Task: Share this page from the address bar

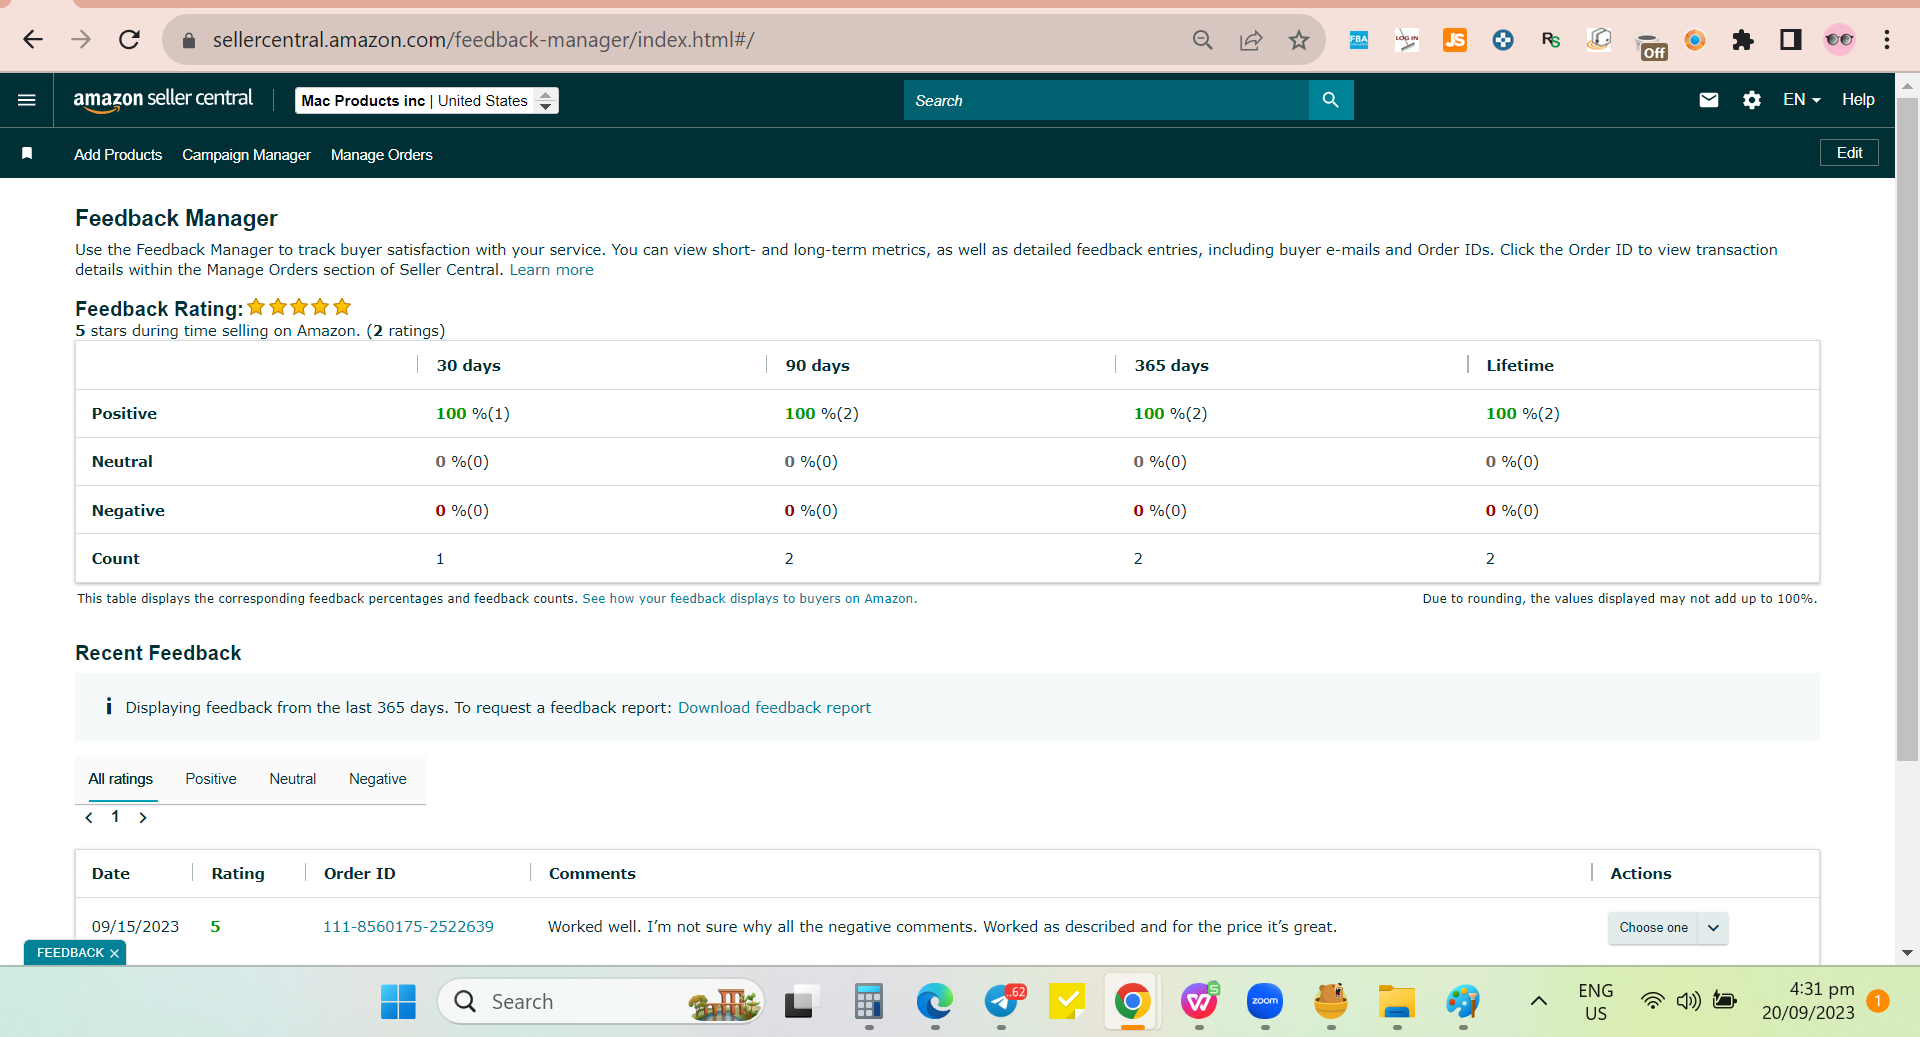Action: click(x=1251, y=40)
